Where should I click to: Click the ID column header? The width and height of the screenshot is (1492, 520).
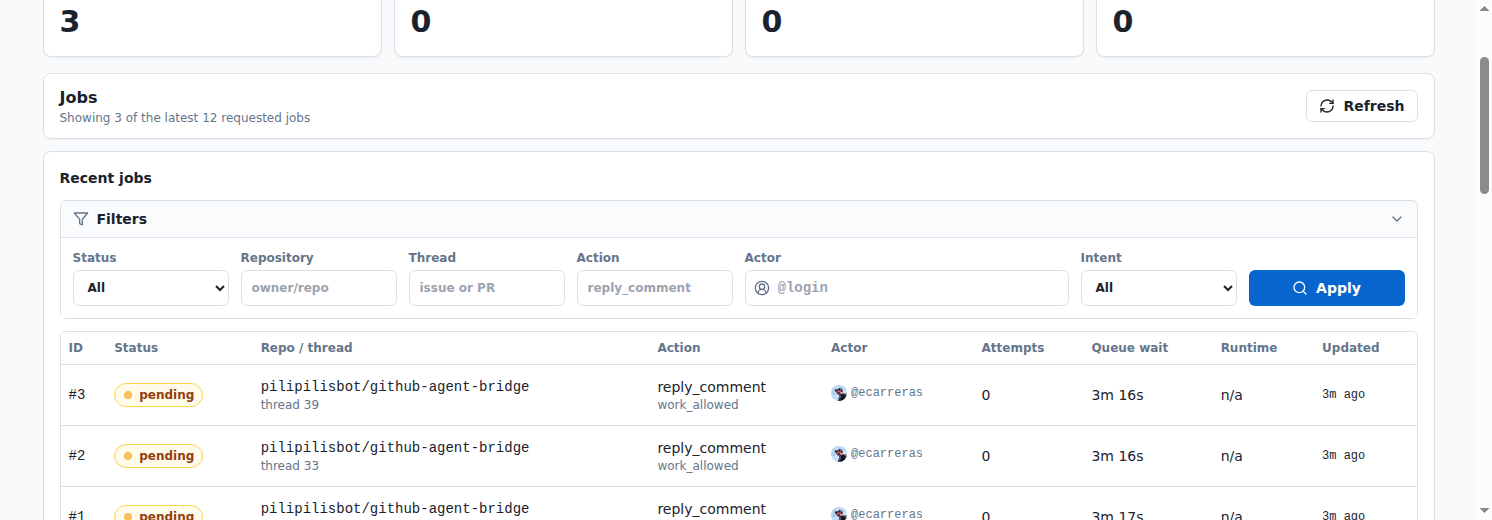(76, 348)
